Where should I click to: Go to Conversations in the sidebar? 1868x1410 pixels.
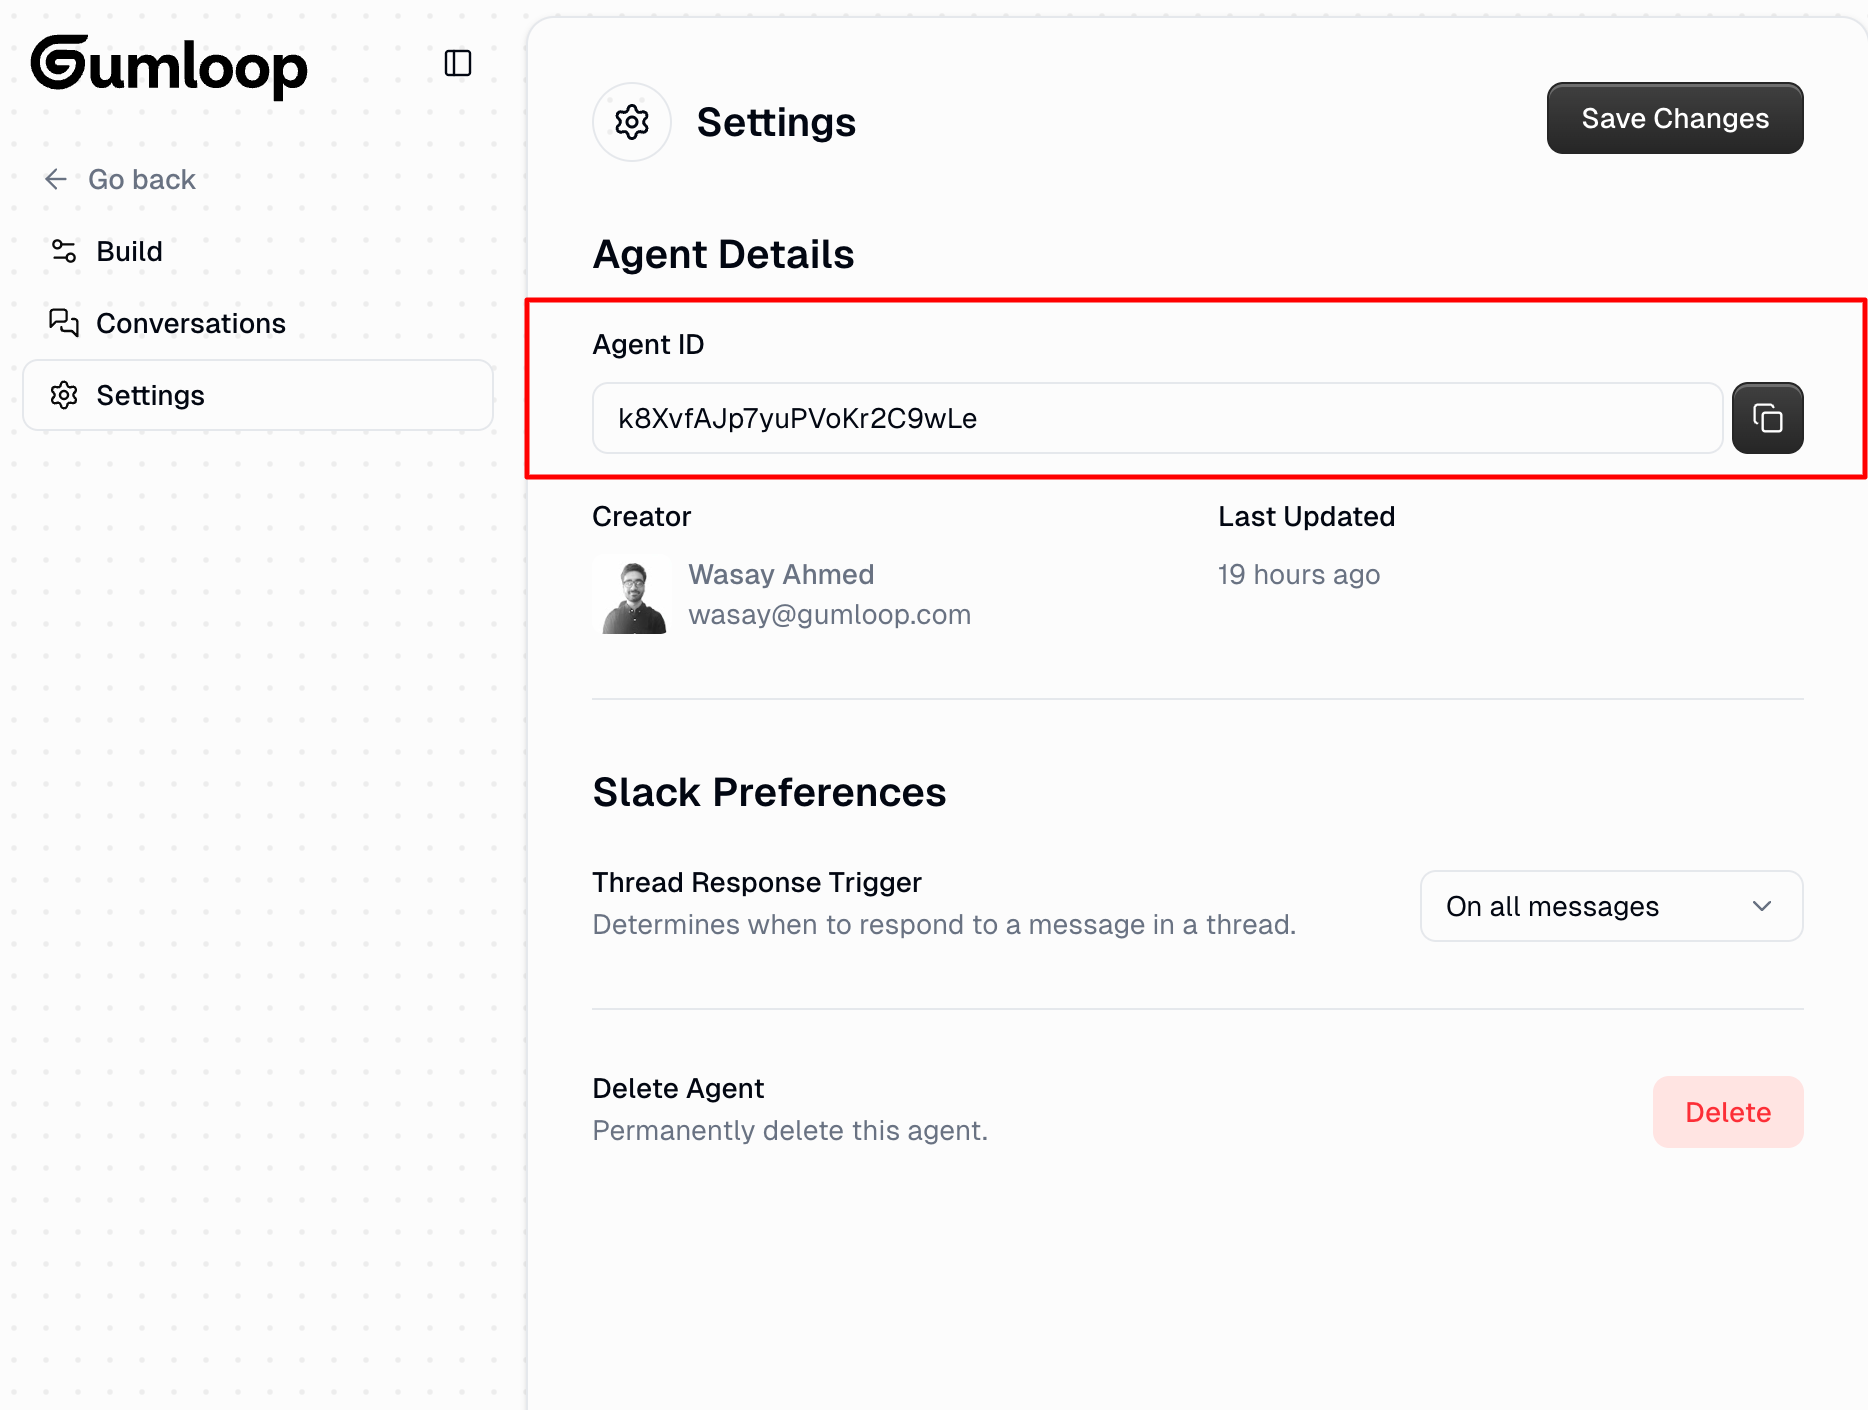click(x=190, y=323)
